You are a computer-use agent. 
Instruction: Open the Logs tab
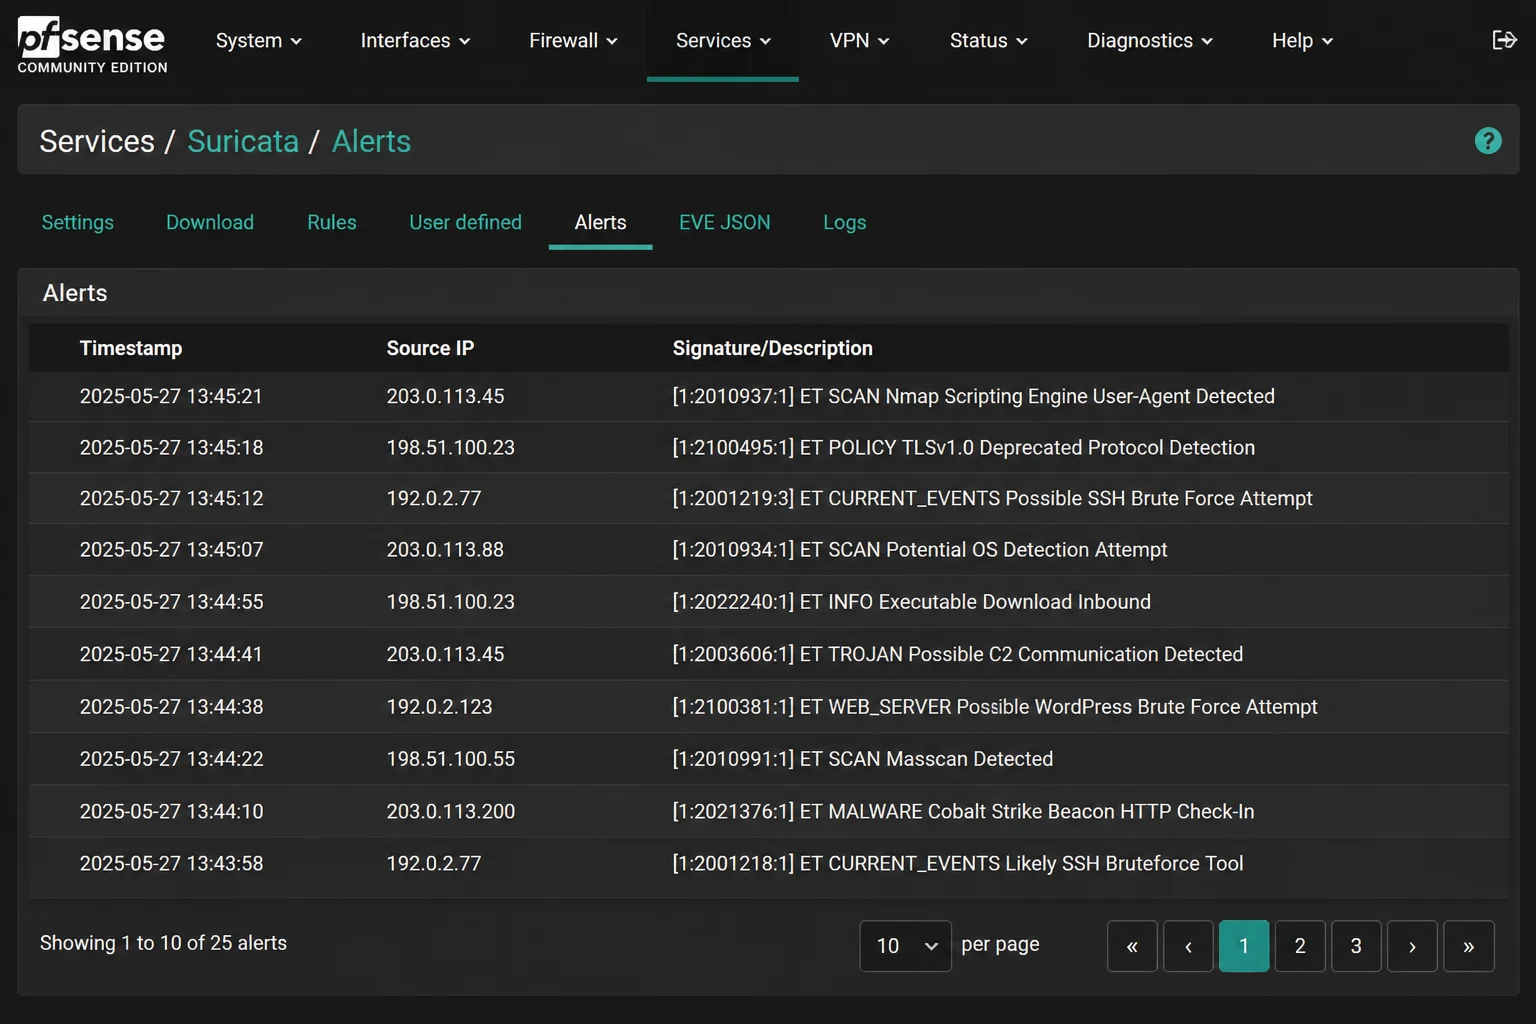pos(845,223)
